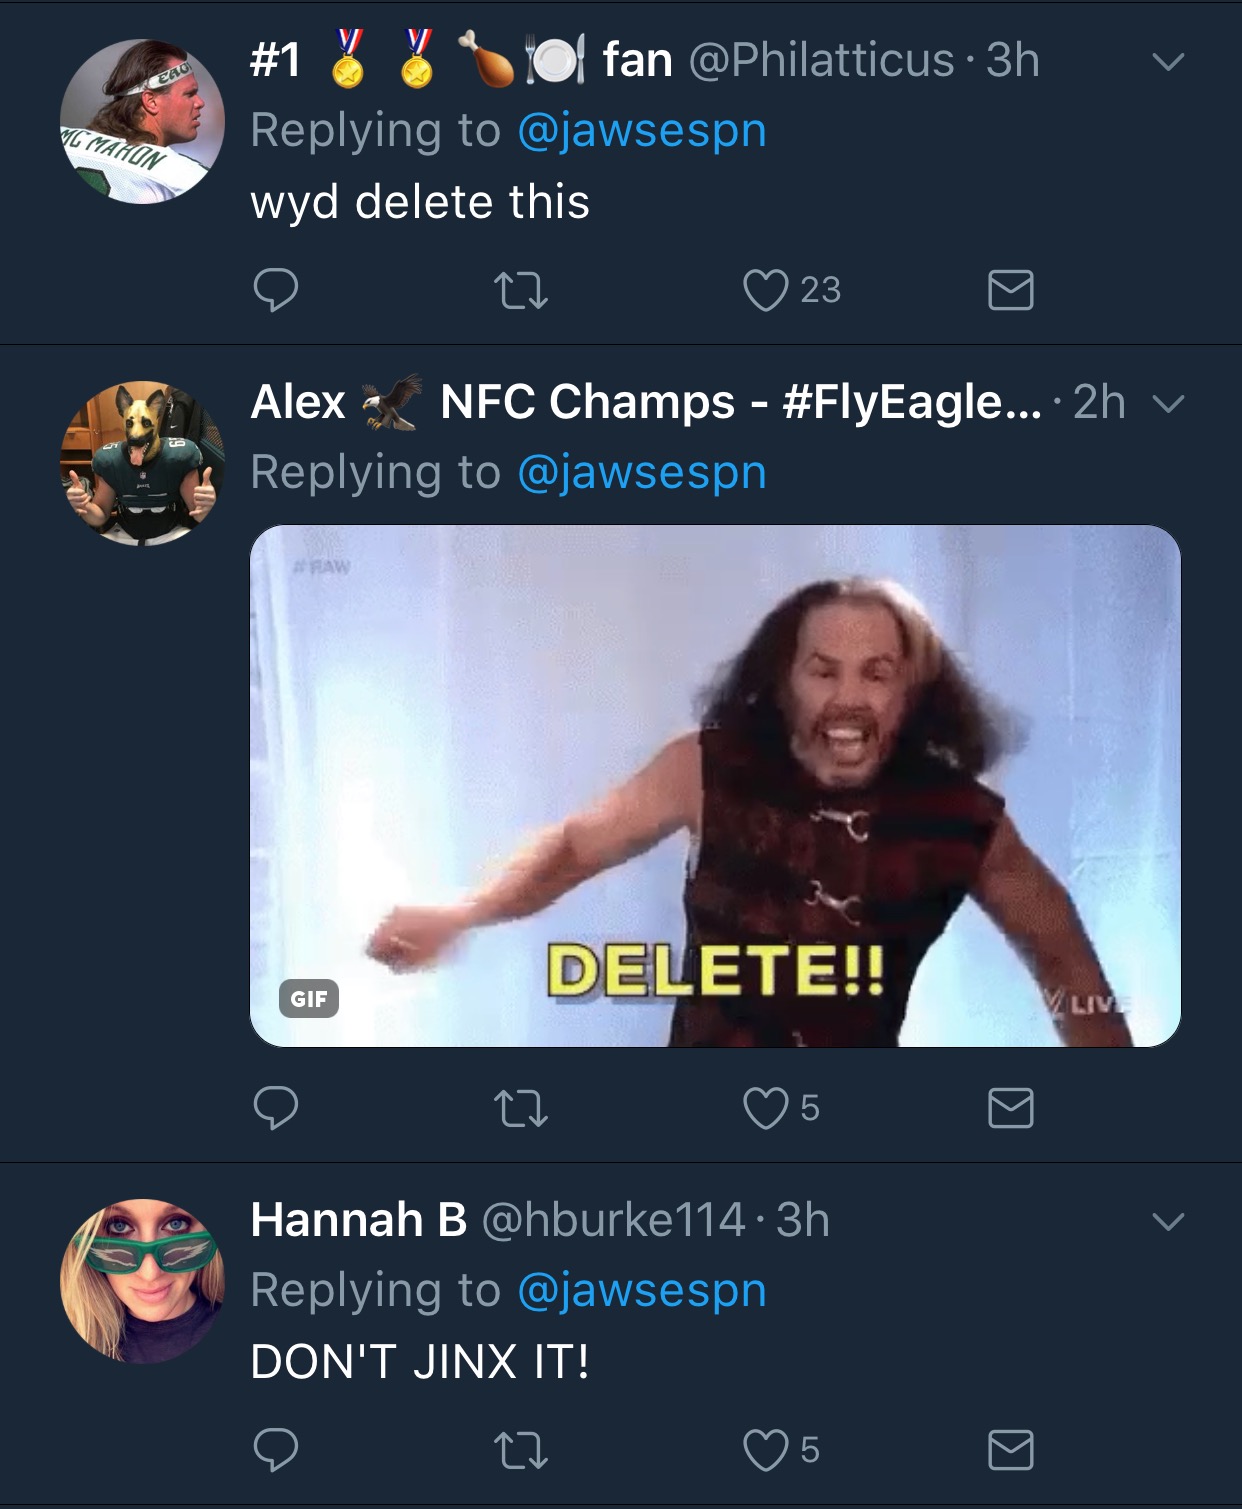
Task: Open options menu for @Philatticus tweet
Action: click(1168, 62)
